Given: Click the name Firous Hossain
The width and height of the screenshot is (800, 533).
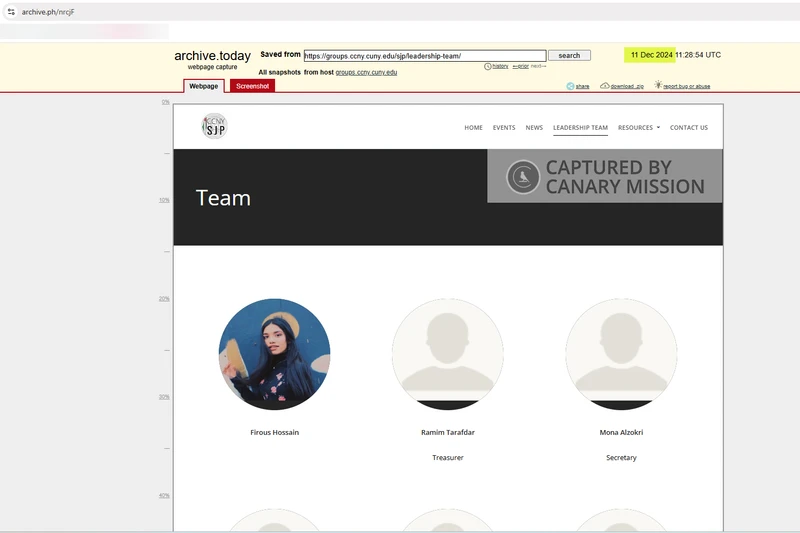Looking at the screenshot, I should [x=274, y=433].
